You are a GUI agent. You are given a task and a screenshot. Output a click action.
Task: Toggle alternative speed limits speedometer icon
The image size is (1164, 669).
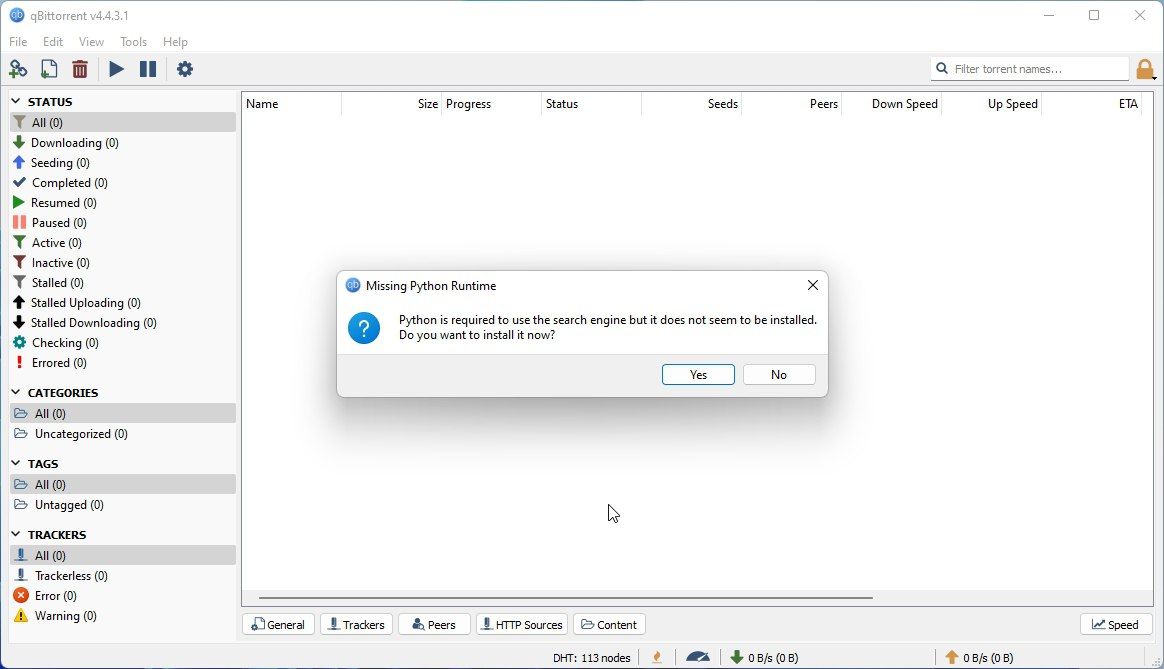698,657
